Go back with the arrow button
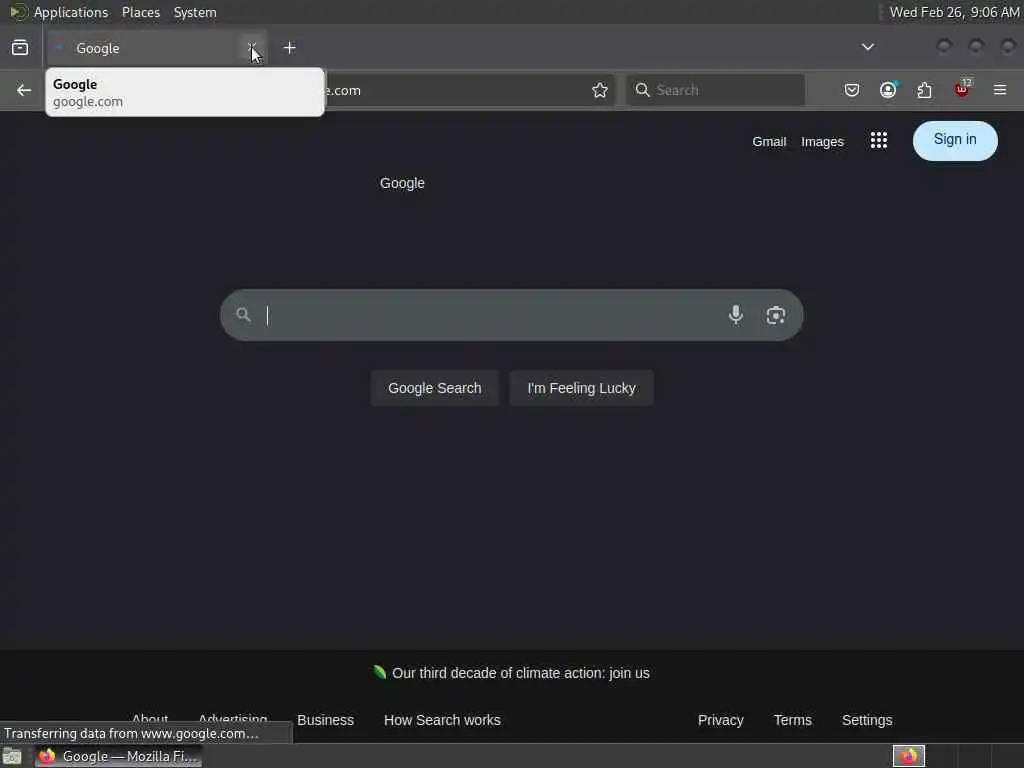Screen dimensions: 1024x768 [24, 90]
